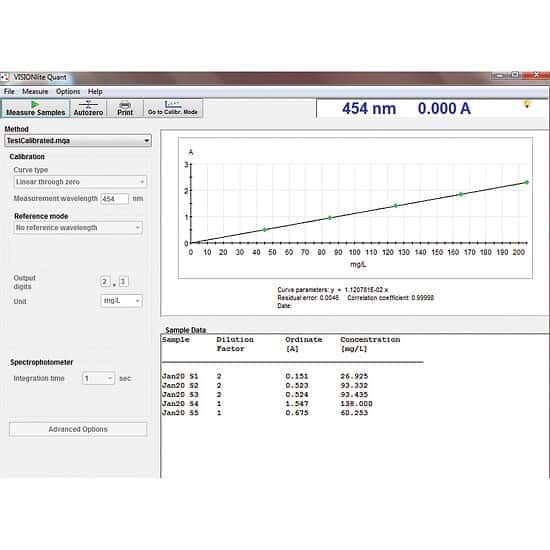Open the File menu
Image resolution: width=550 pixels, height=550 pixels.
[9, 92]
